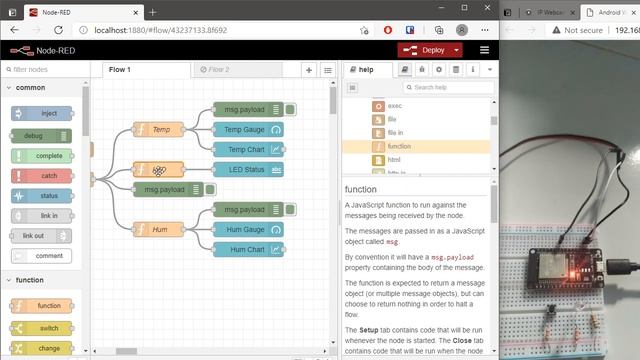Click the filter nodes search field
The image size is (640, 360).
click(x=45, y=70)
